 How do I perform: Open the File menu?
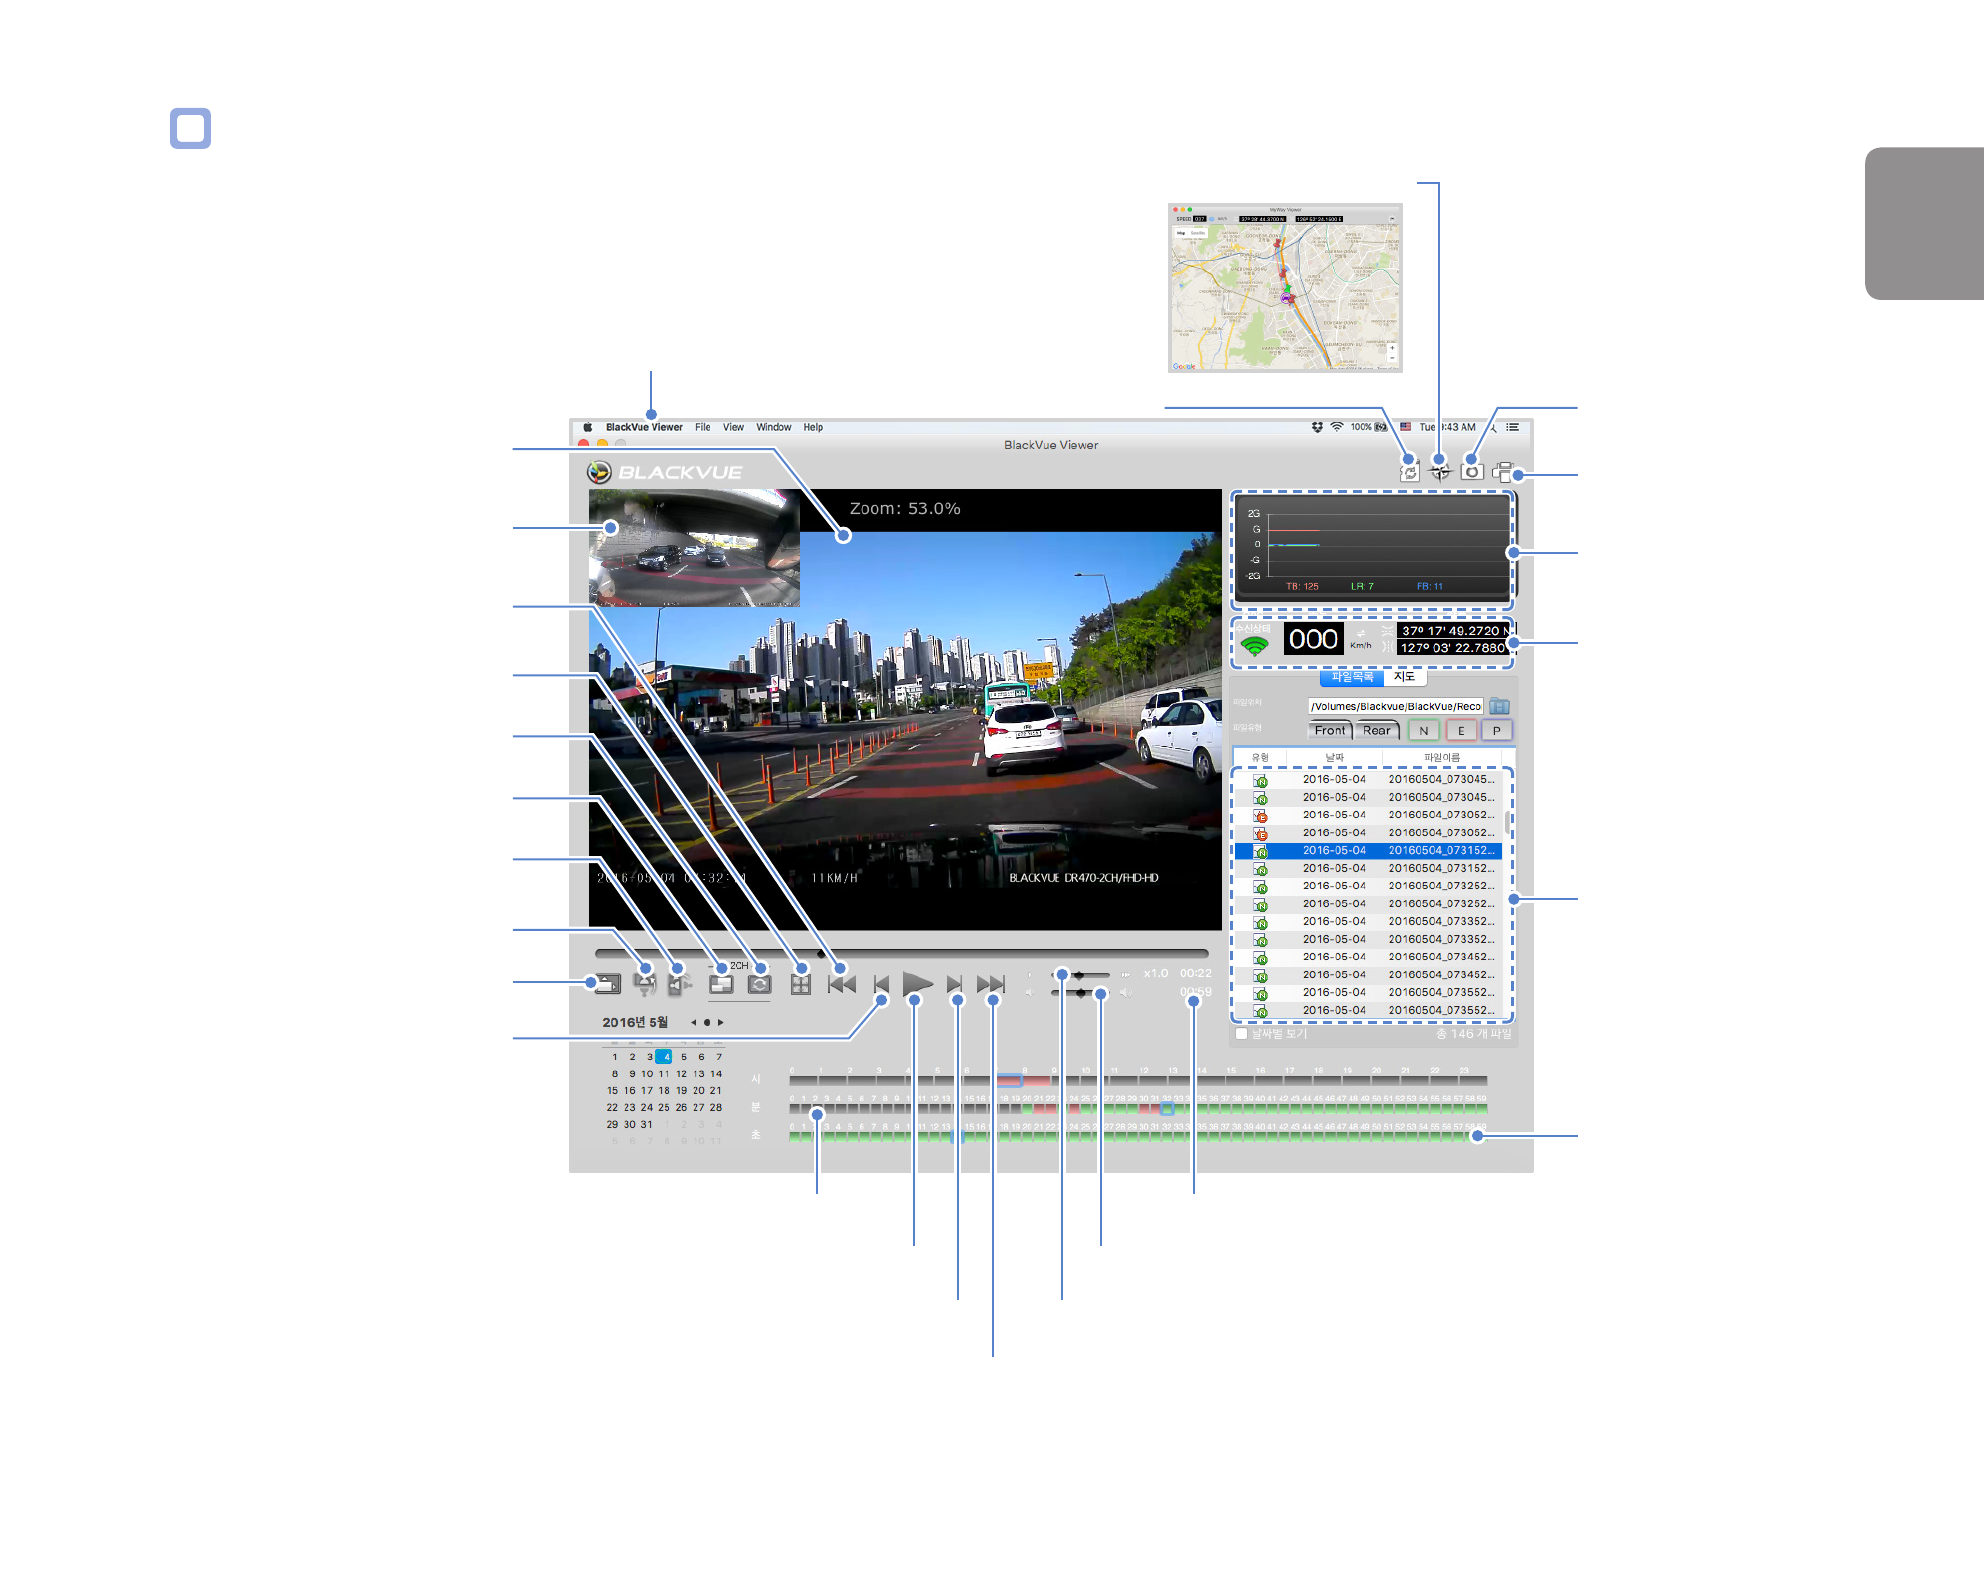pyautogui.click(x=703, y=427)
